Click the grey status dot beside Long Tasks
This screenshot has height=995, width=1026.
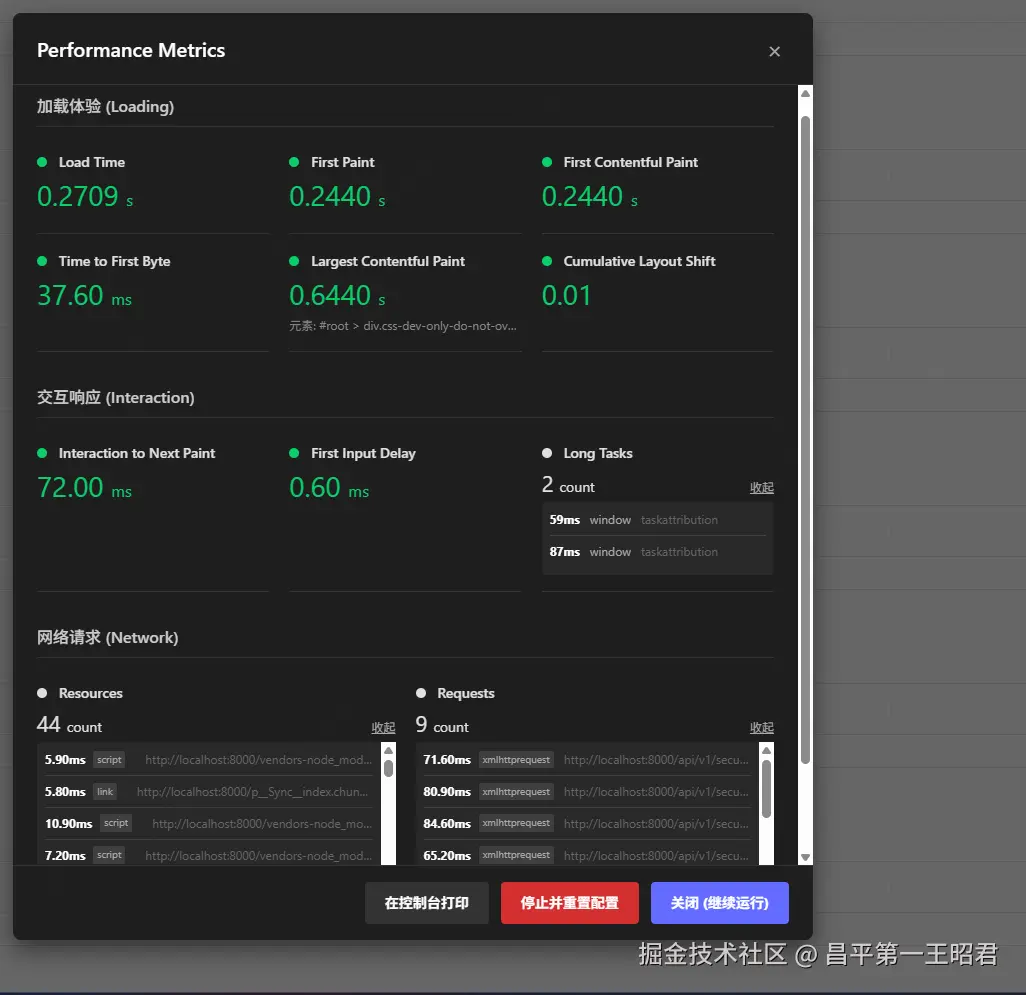tap(547, 453)
